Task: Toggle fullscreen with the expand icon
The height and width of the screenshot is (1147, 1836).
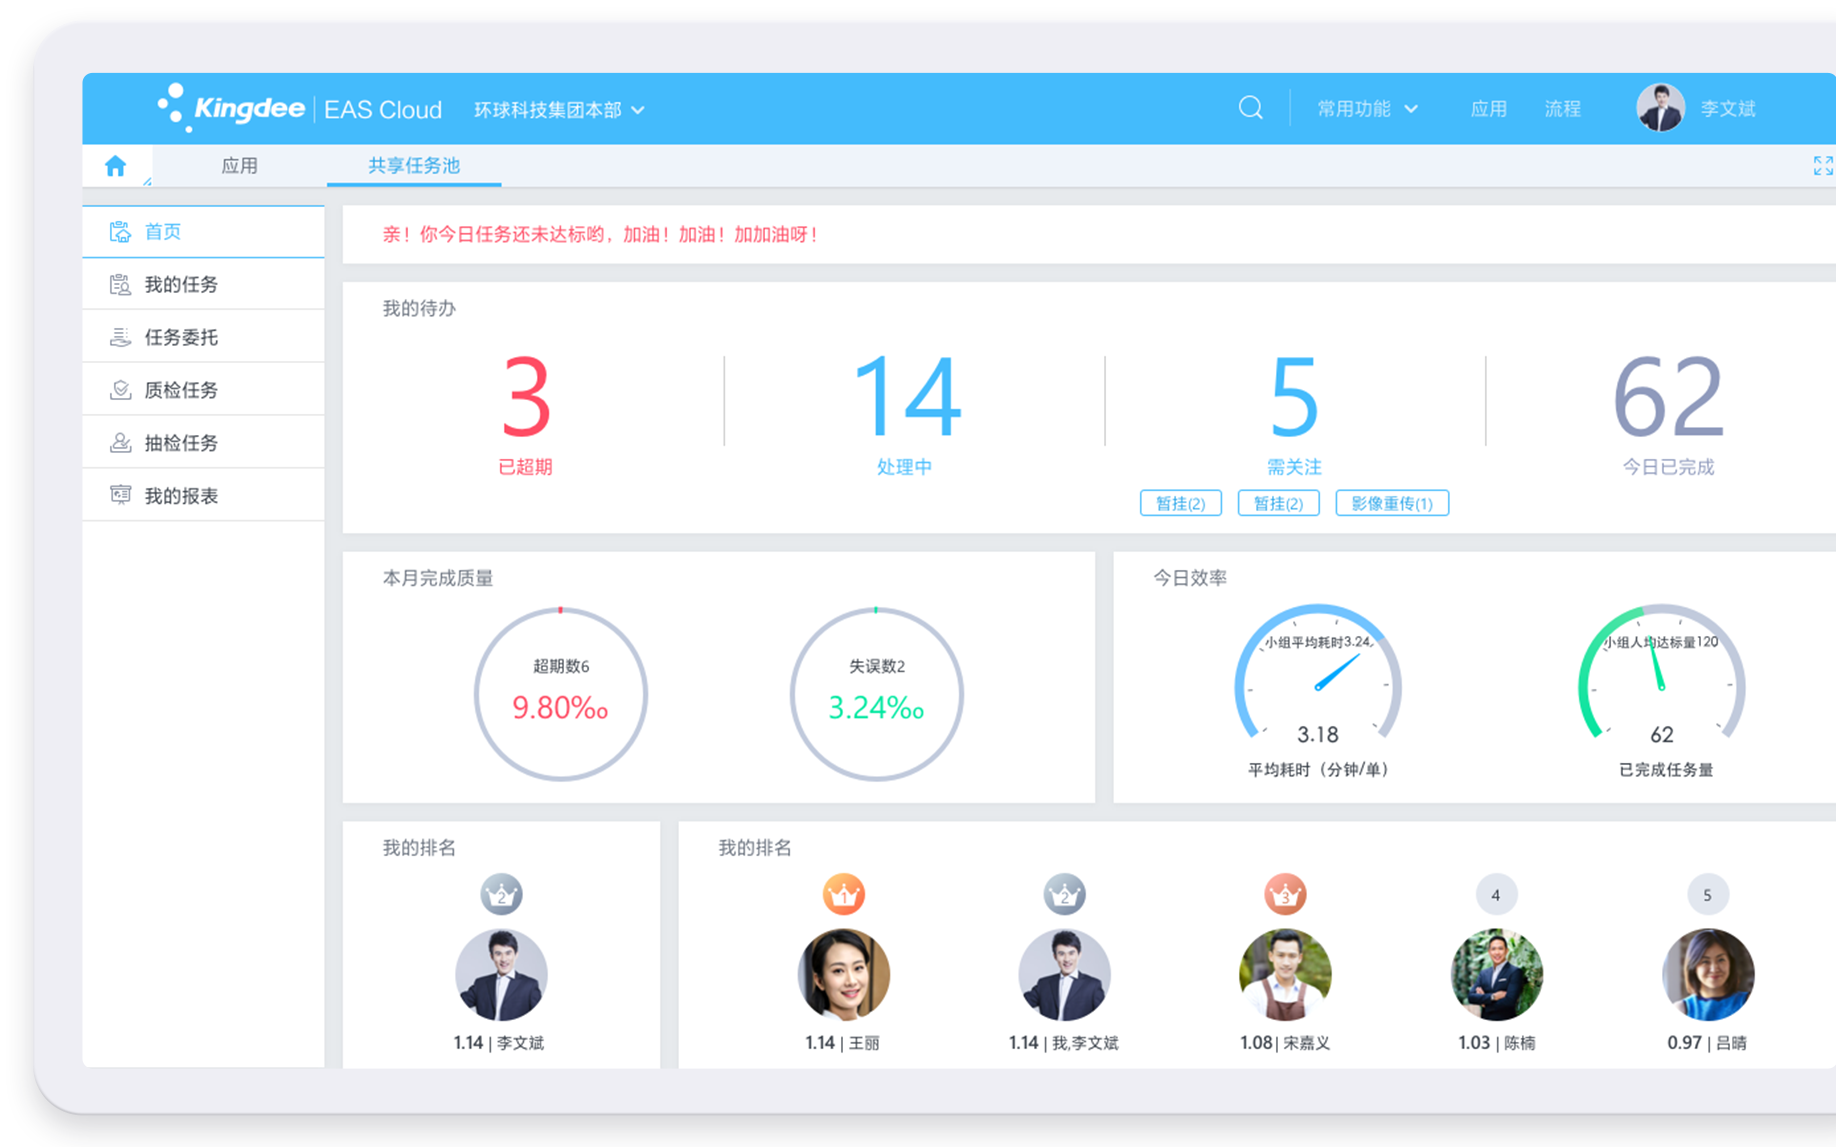Action: (x=1822, y=166)
